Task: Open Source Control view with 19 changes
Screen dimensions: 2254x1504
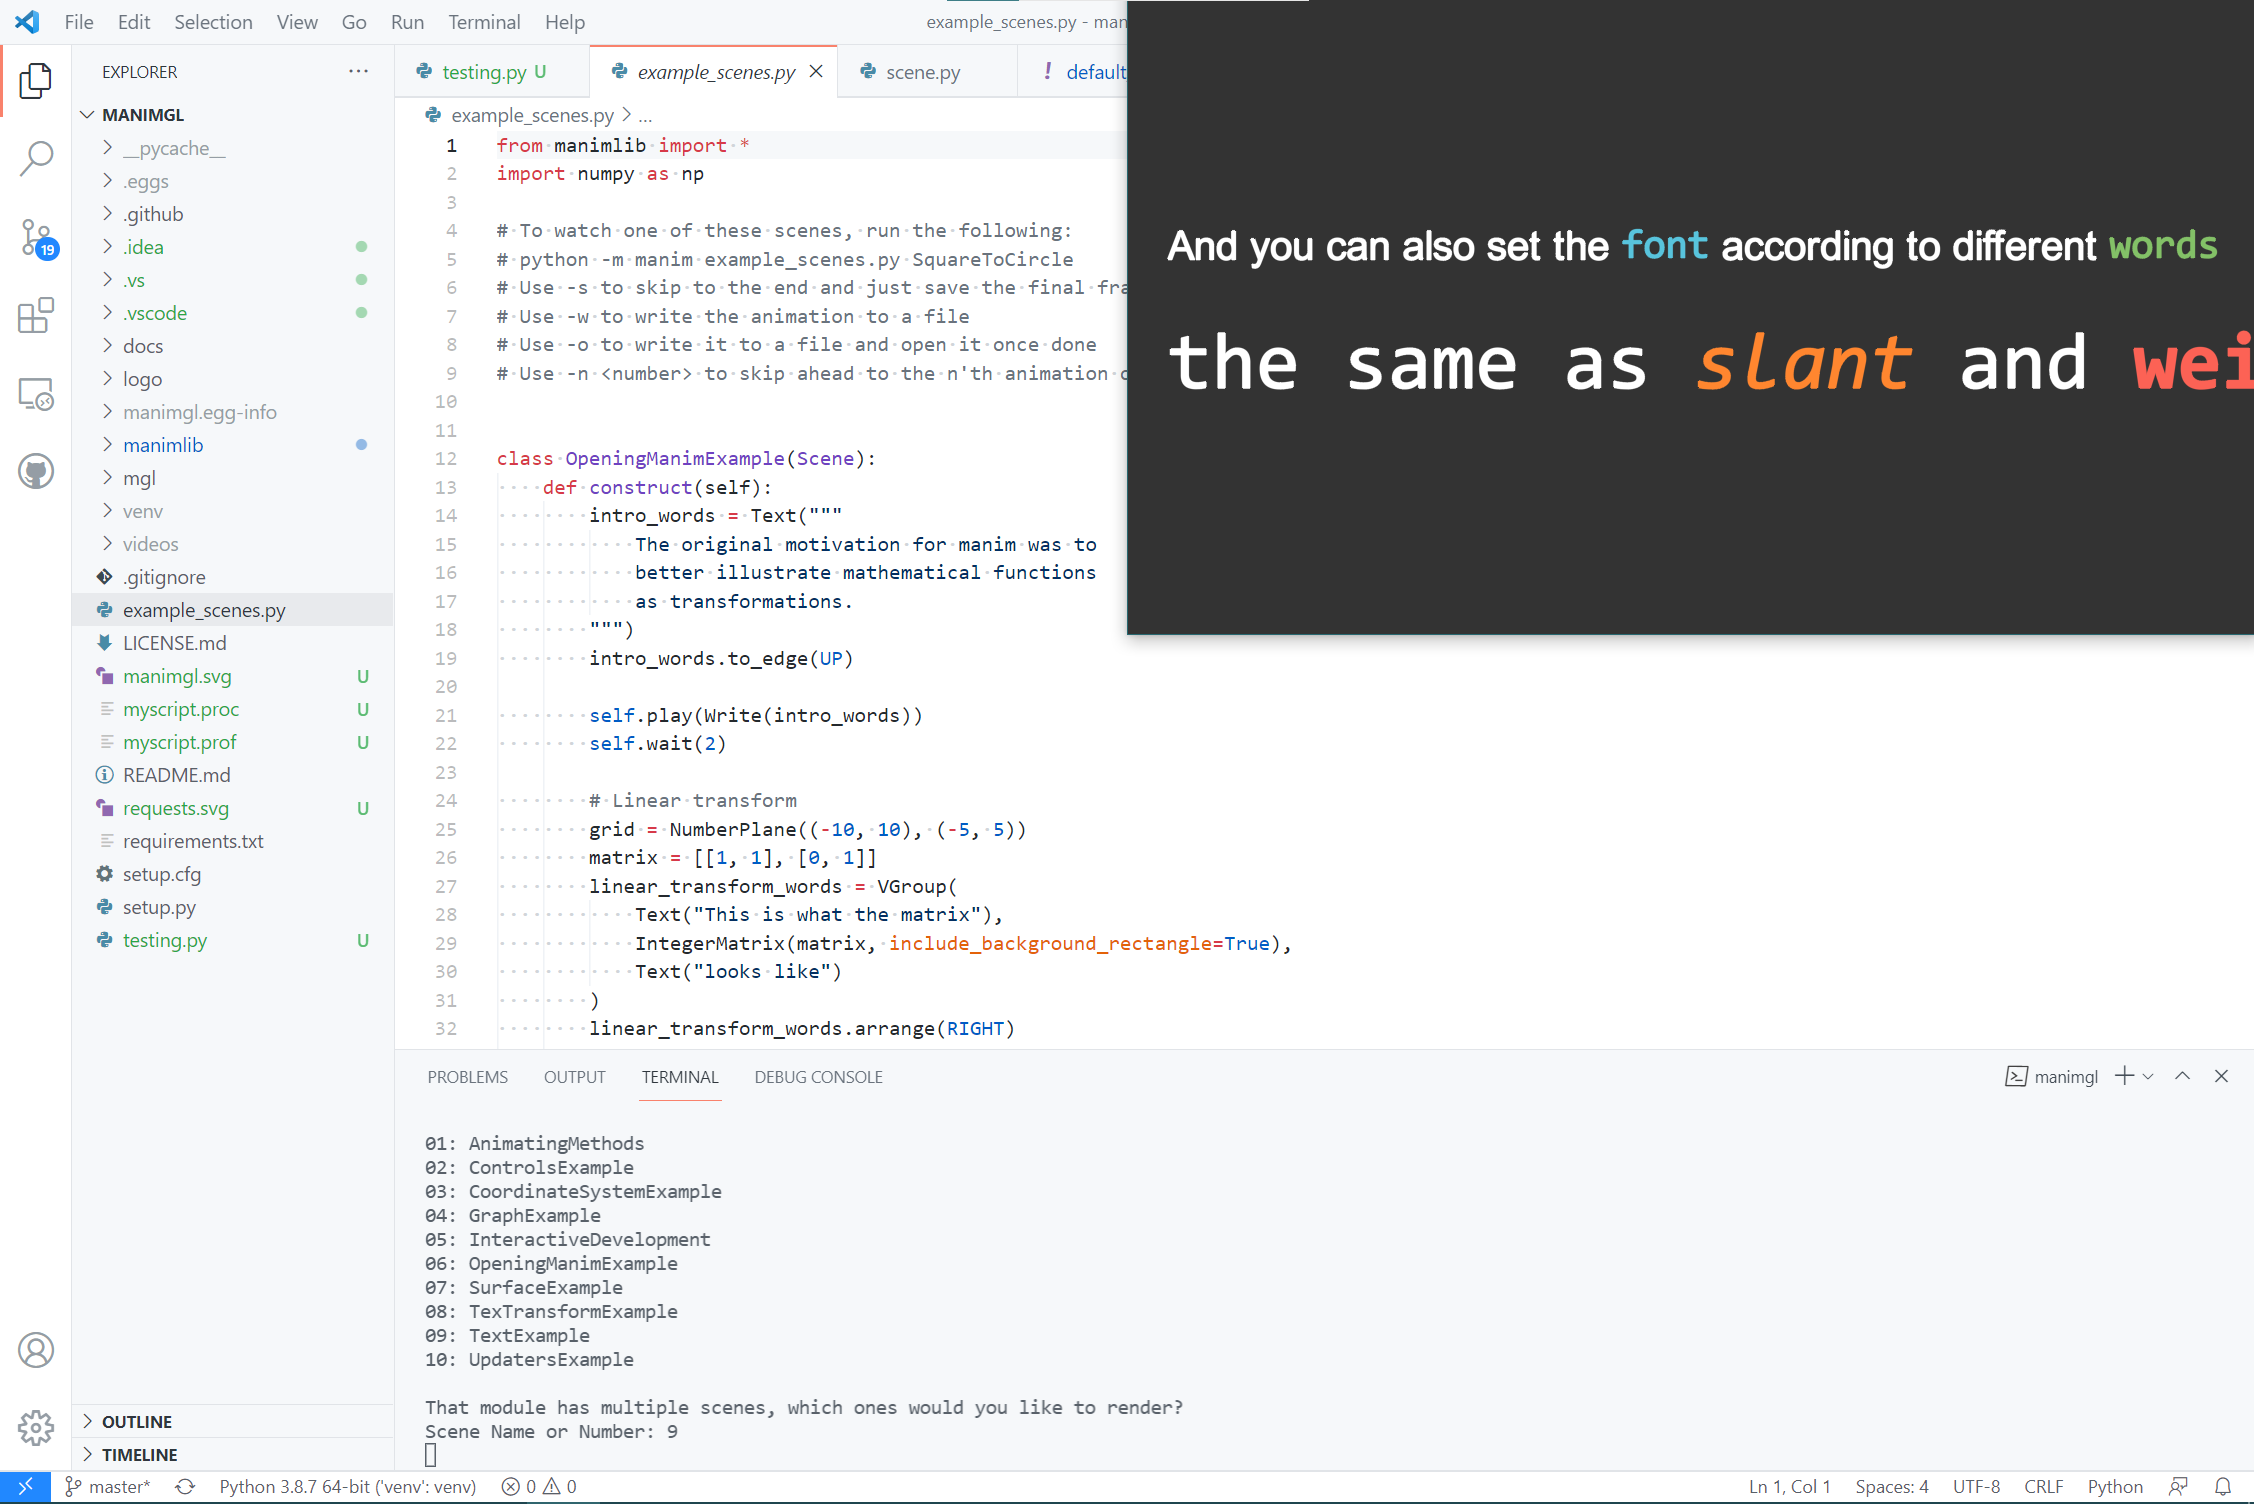Action: pyautogui.click(x=36, y=238)
